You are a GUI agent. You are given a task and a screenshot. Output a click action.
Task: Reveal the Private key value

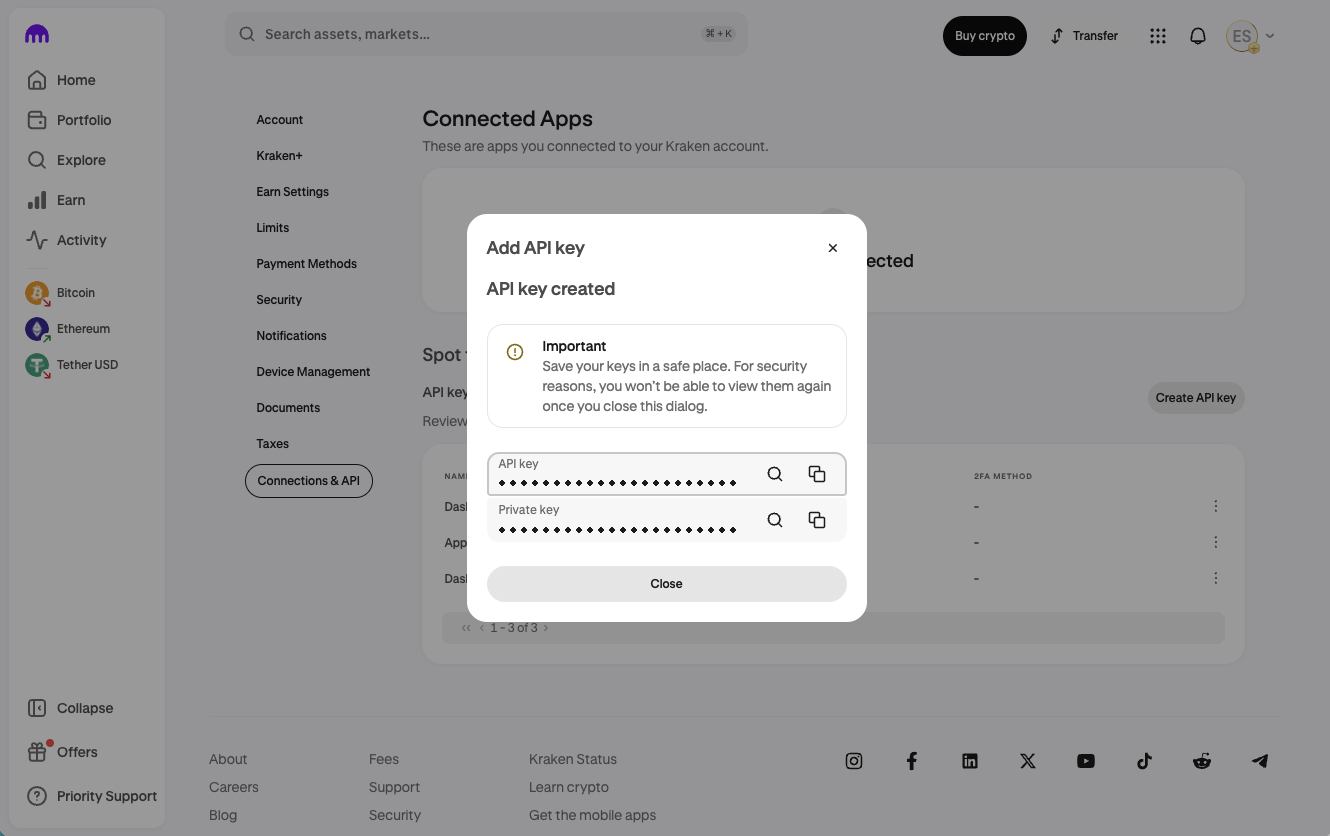(775, 520)
